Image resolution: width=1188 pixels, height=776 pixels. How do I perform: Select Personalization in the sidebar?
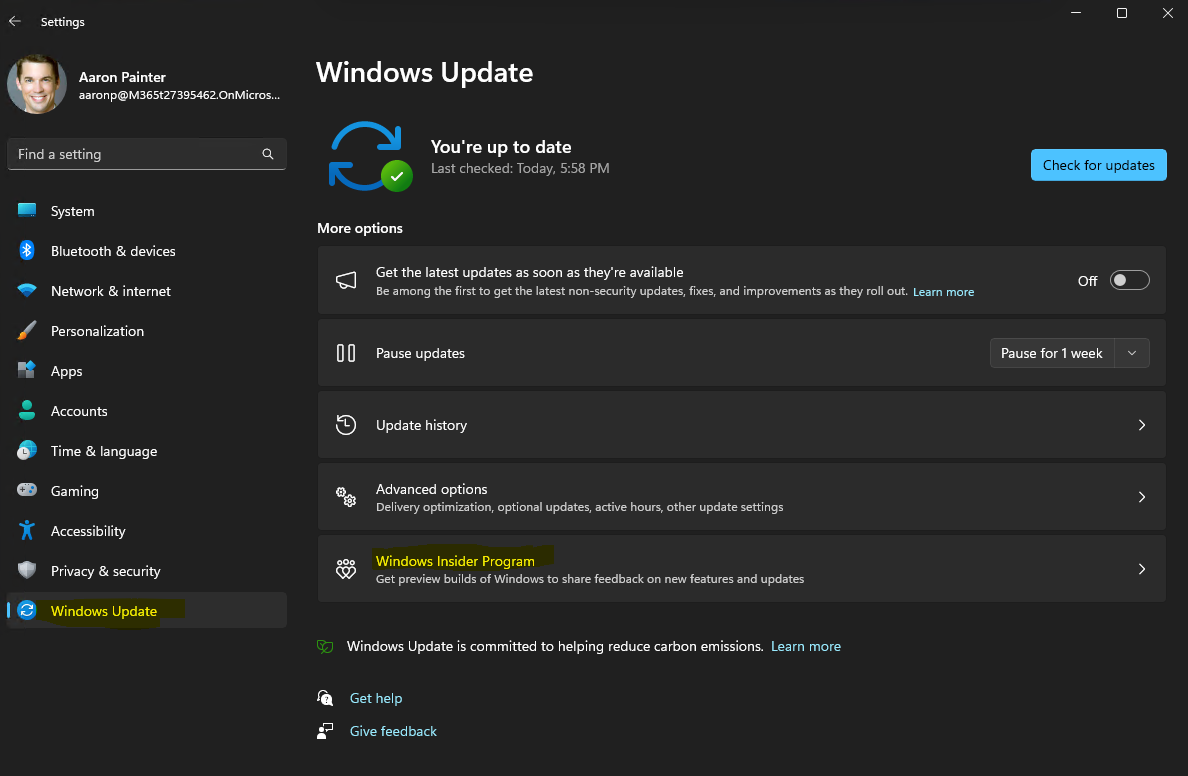tap(147, 331)
